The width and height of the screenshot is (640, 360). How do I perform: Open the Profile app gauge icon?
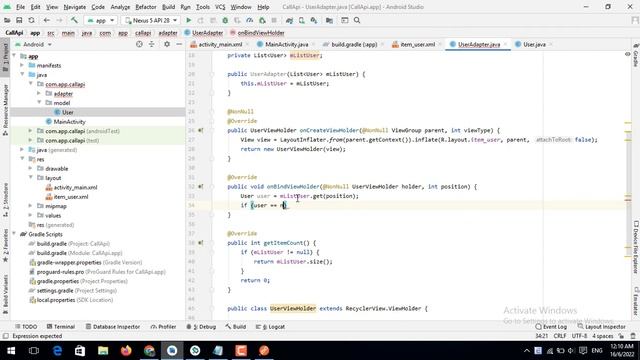tap(249, 20)
